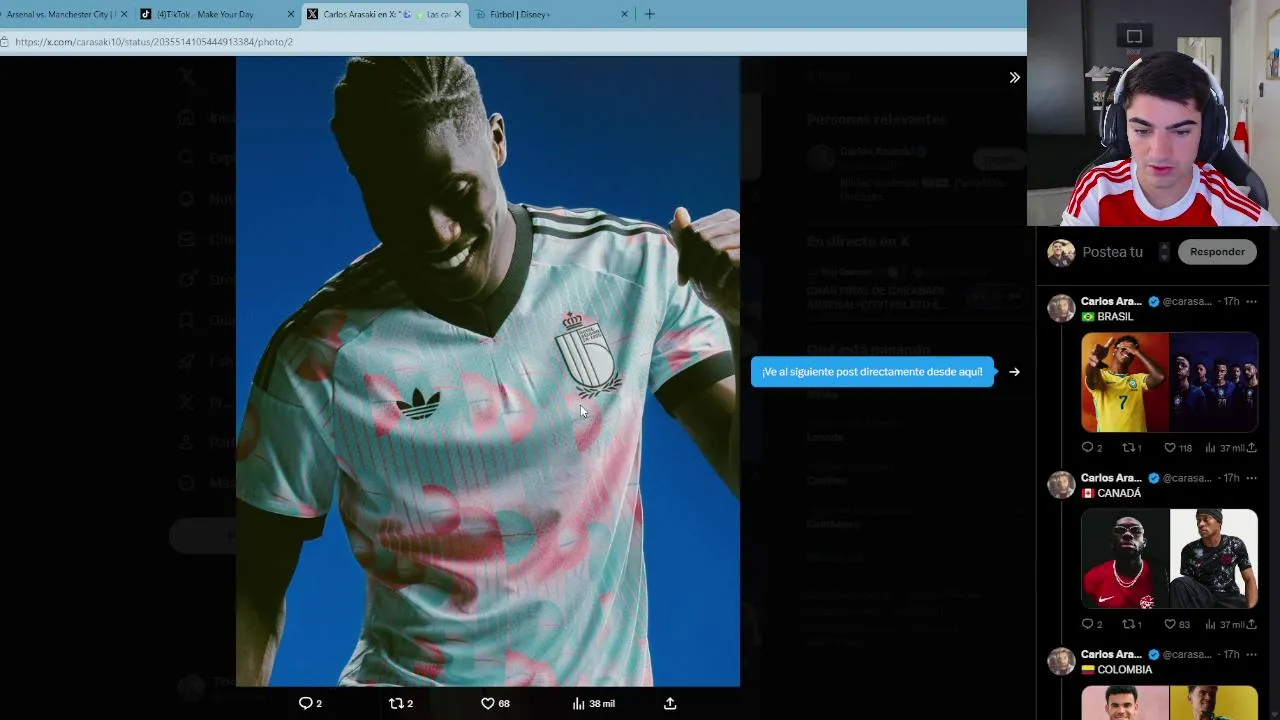Open Brazil dark blue team thumbnail

tap(1214, 382)
